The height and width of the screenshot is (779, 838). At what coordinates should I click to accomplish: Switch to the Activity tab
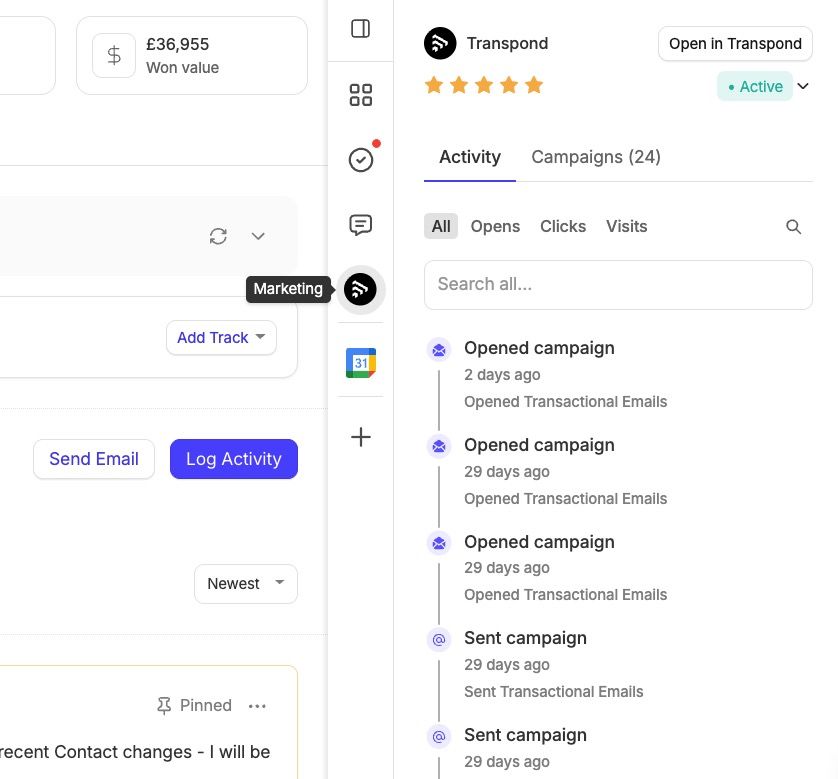coord(470,157)
